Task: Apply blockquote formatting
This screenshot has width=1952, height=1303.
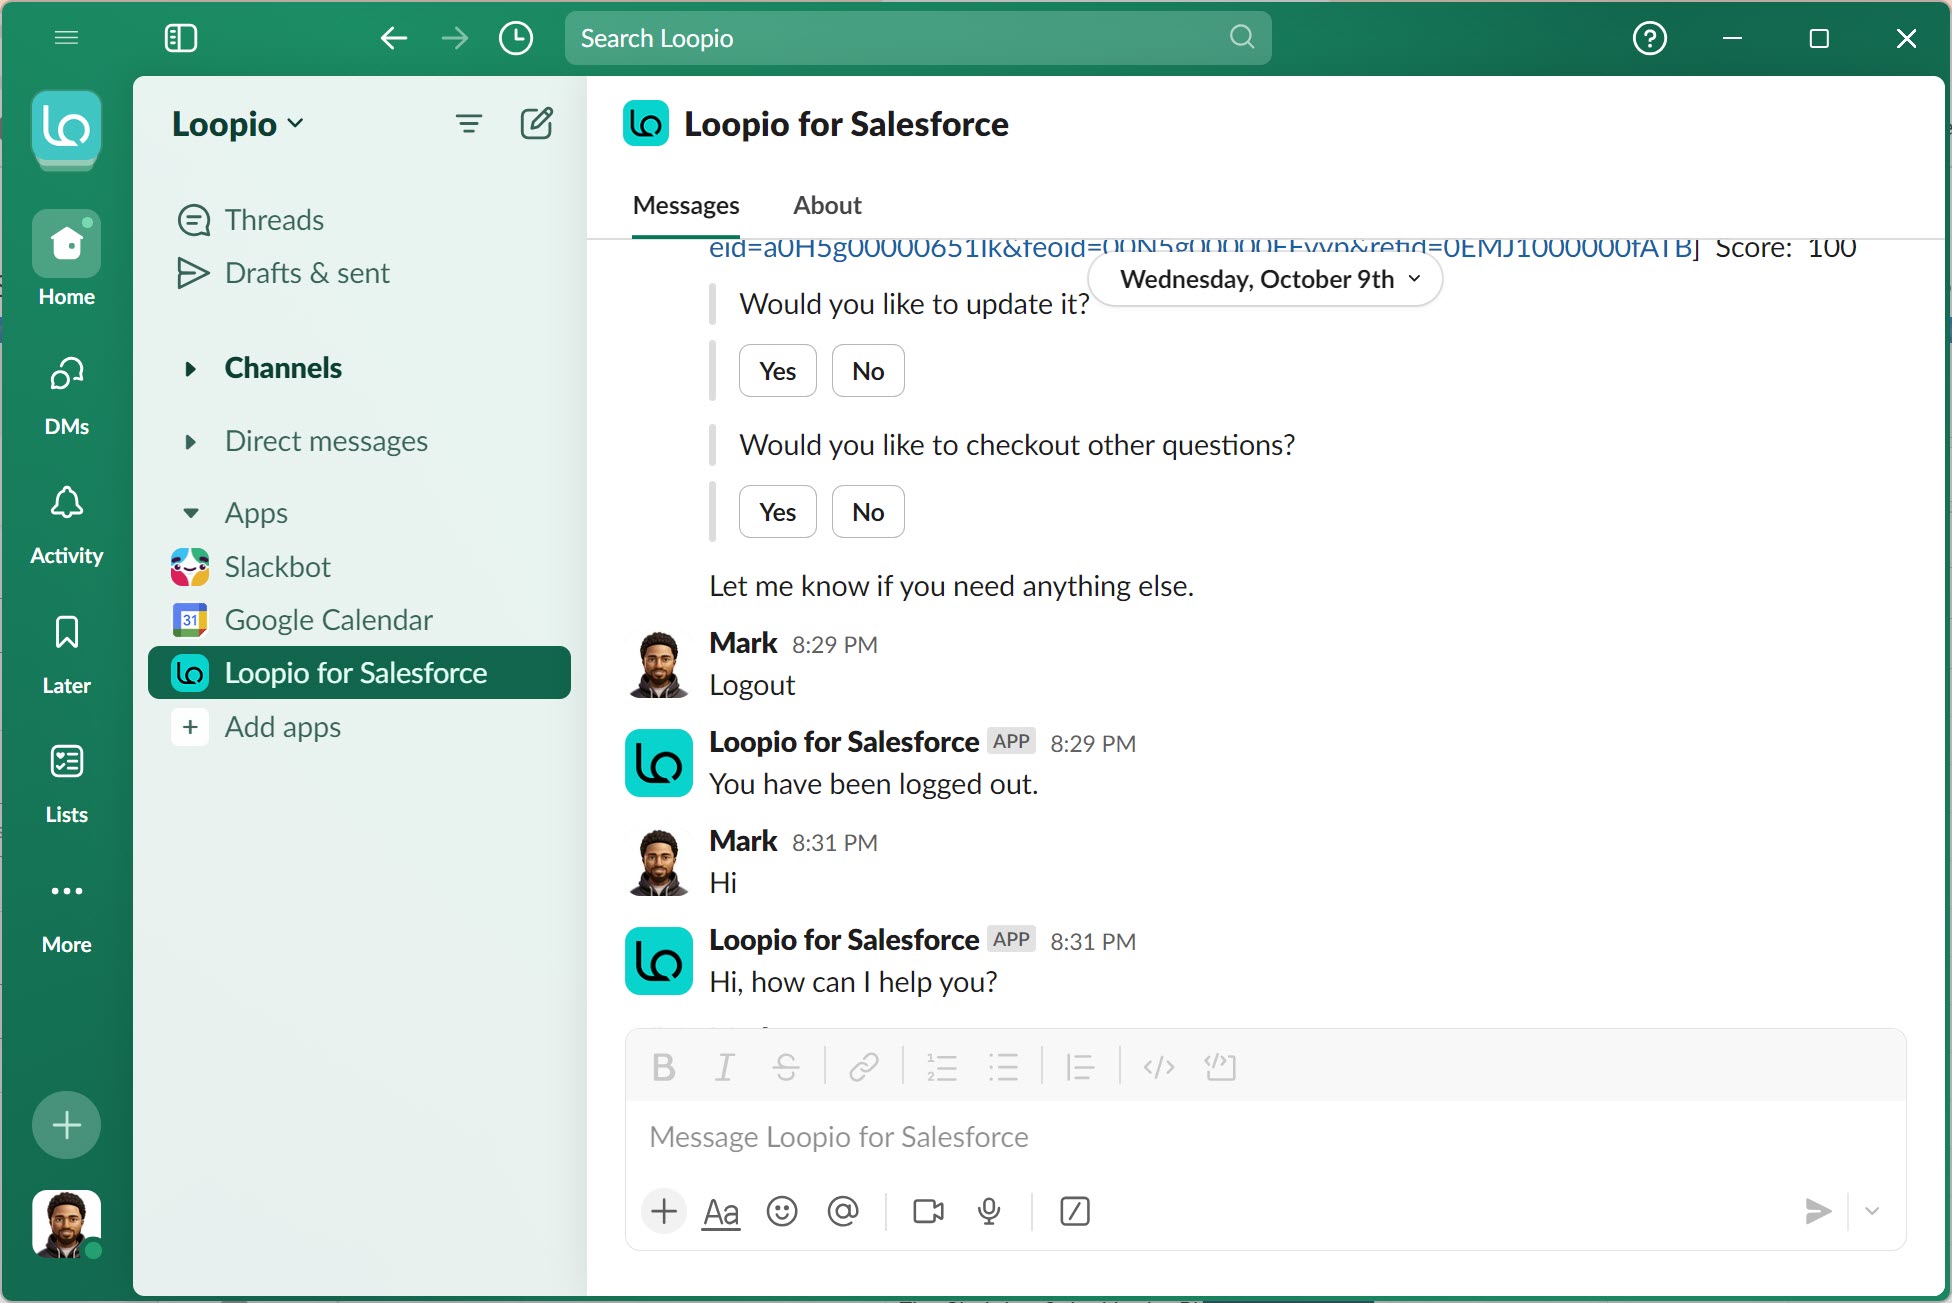Action: 1081,1068
